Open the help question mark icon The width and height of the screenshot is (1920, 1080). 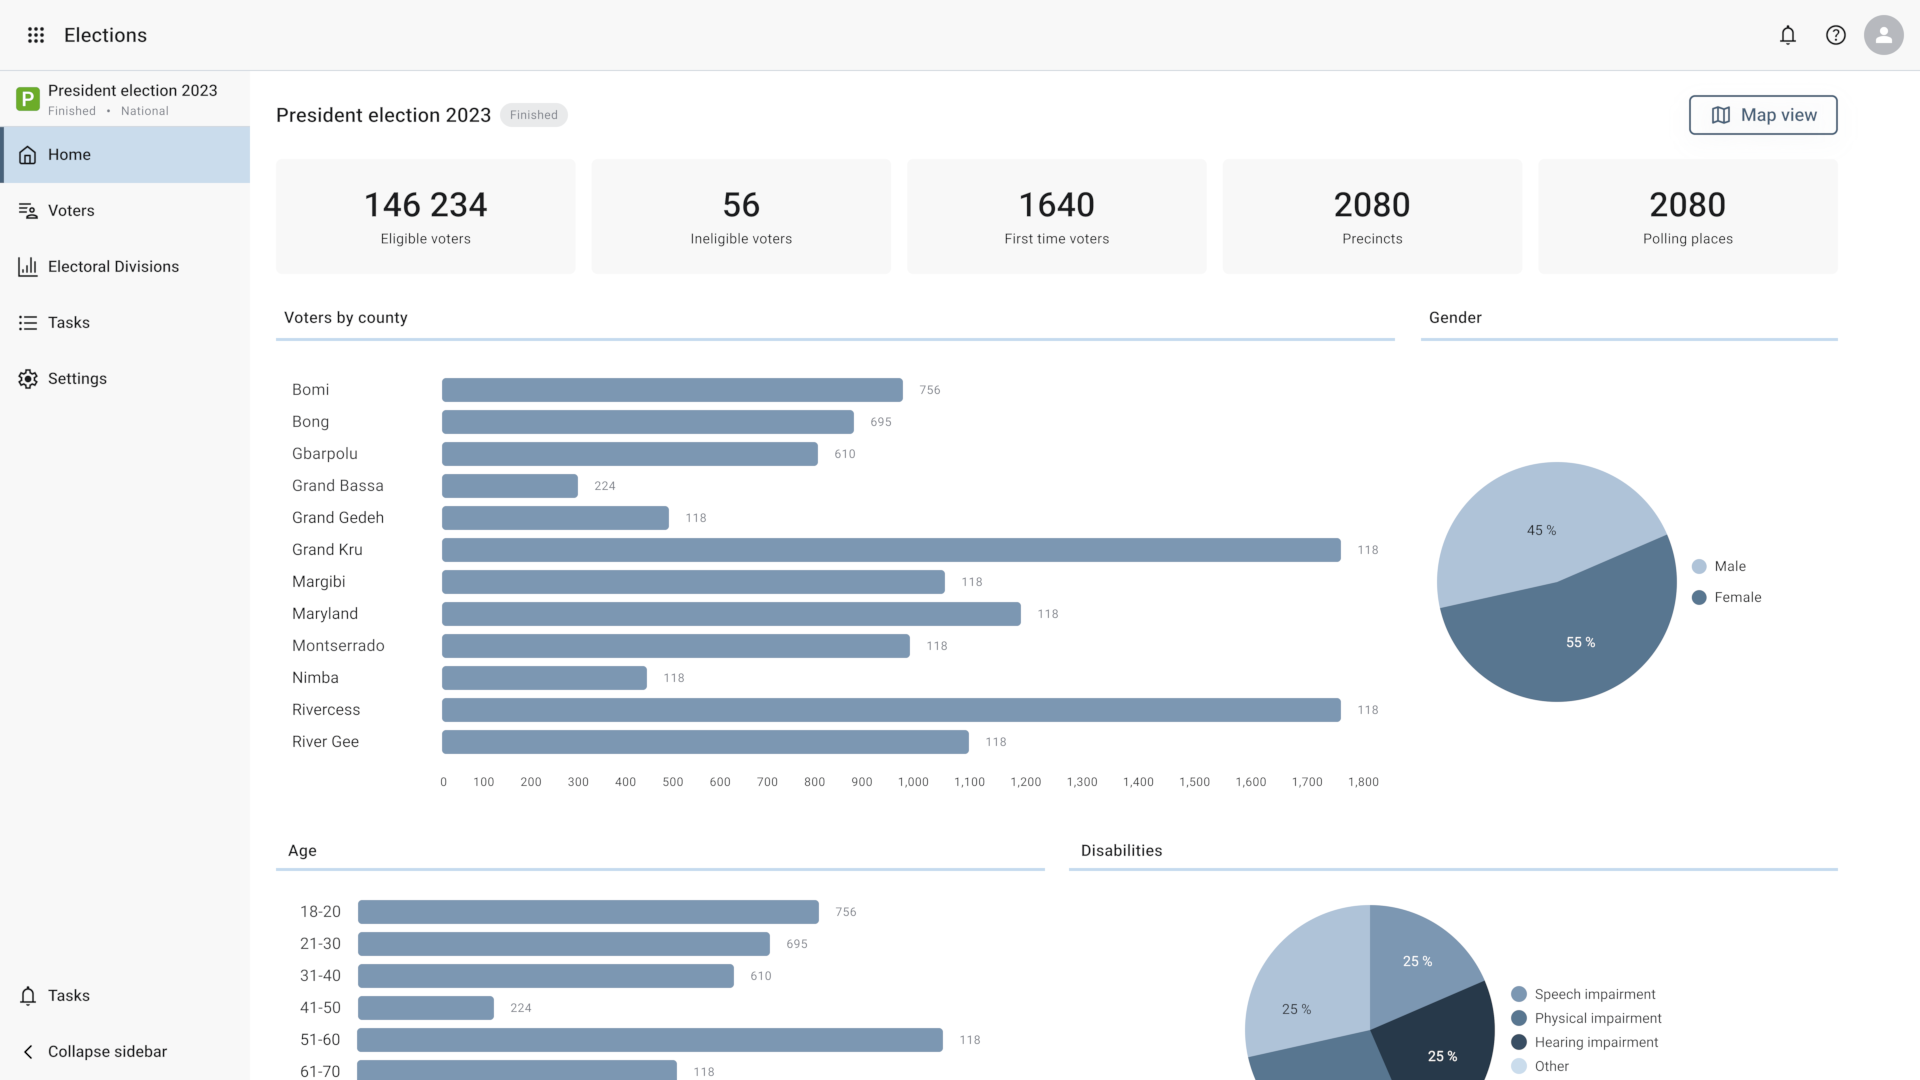pos(1835,35)
